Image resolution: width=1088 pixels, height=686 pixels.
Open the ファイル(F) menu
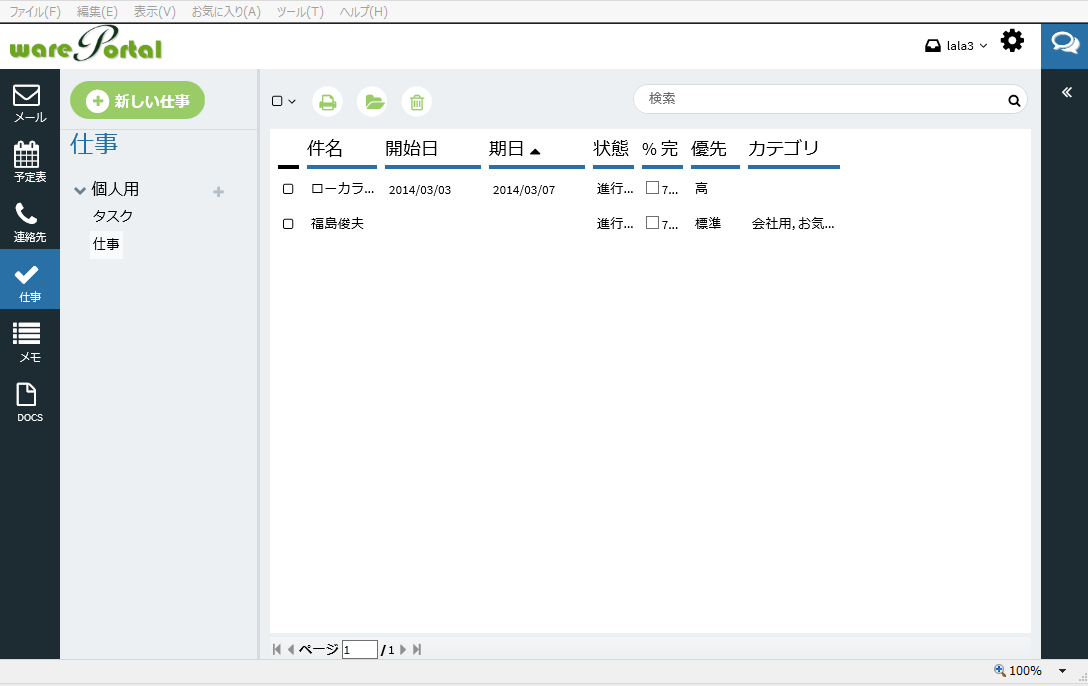[x=34, y=11]
